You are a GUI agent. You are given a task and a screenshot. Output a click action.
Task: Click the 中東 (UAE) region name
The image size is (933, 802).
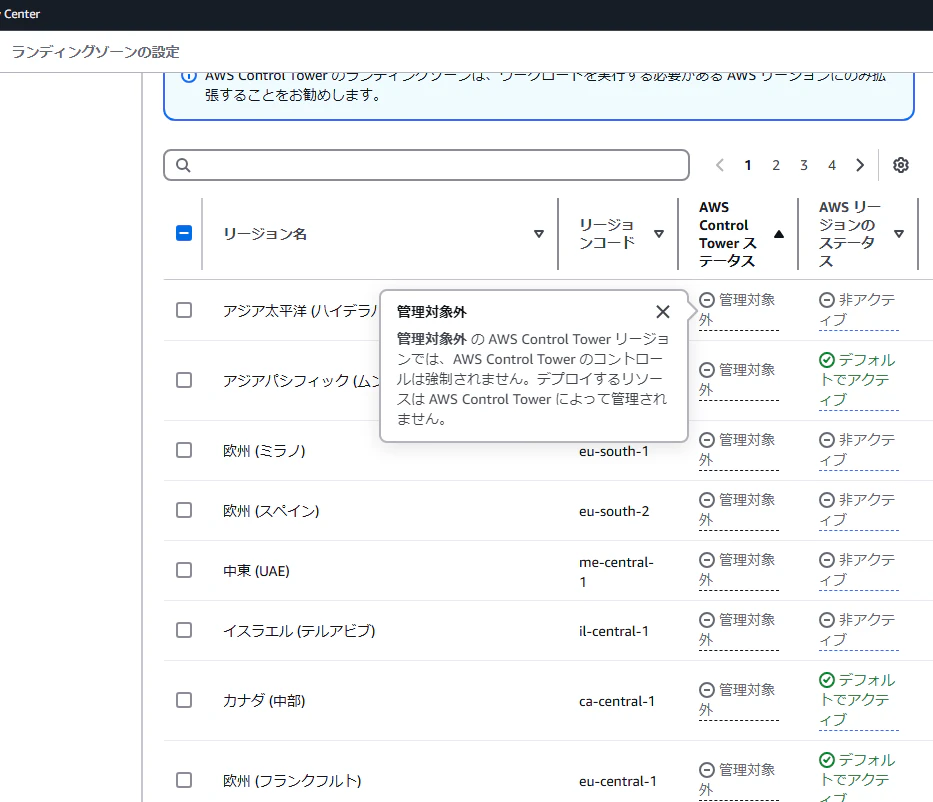pyautogui.click(x=256, y=571)
